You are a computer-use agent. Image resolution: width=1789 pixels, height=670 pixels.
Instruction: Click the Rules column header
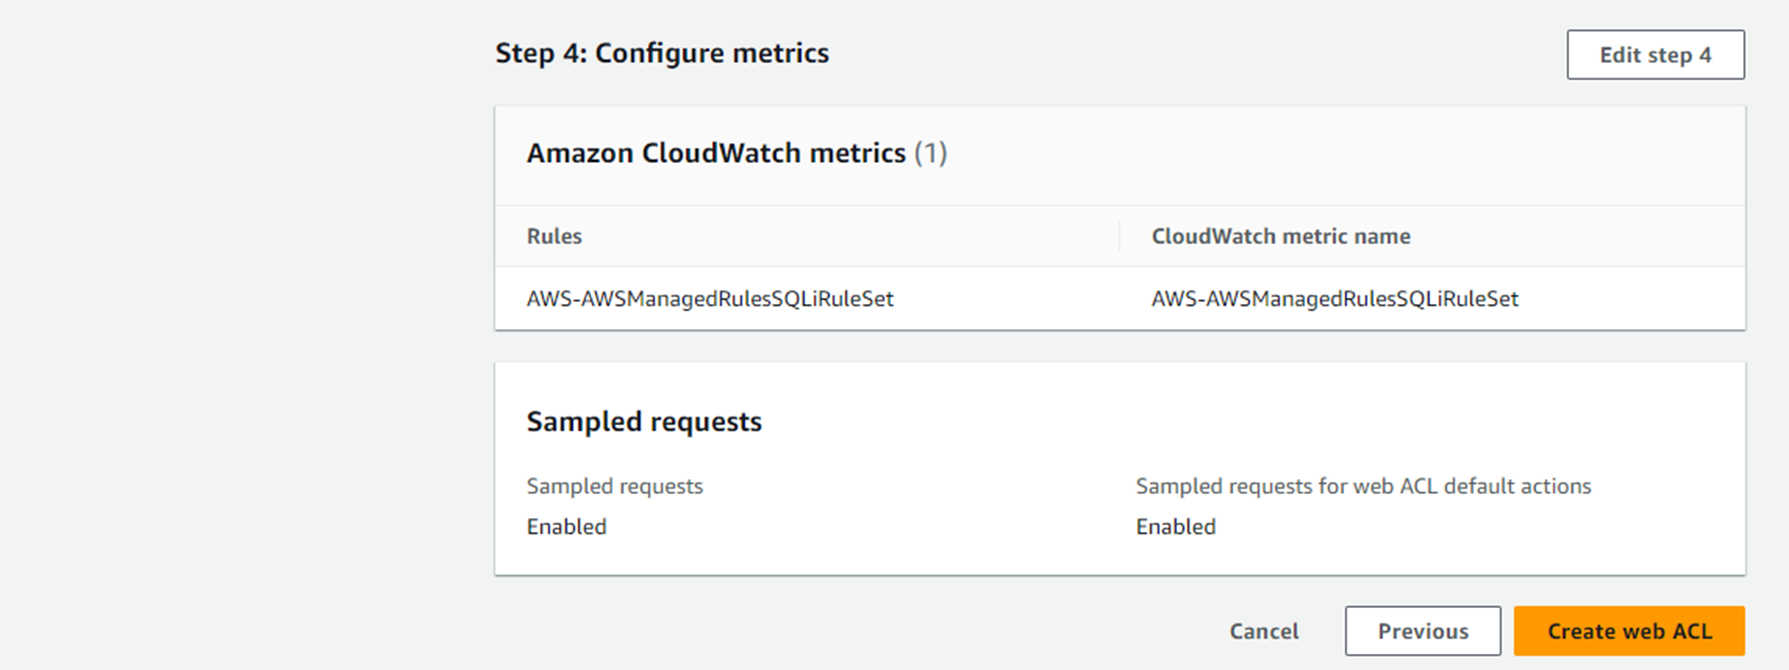pos(554,236)
